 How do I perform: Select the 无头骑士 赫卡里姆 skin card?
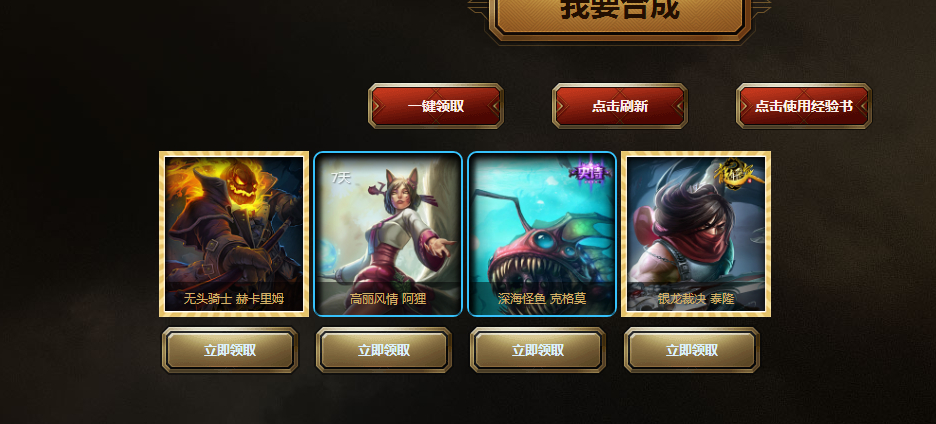pos(234,233)
